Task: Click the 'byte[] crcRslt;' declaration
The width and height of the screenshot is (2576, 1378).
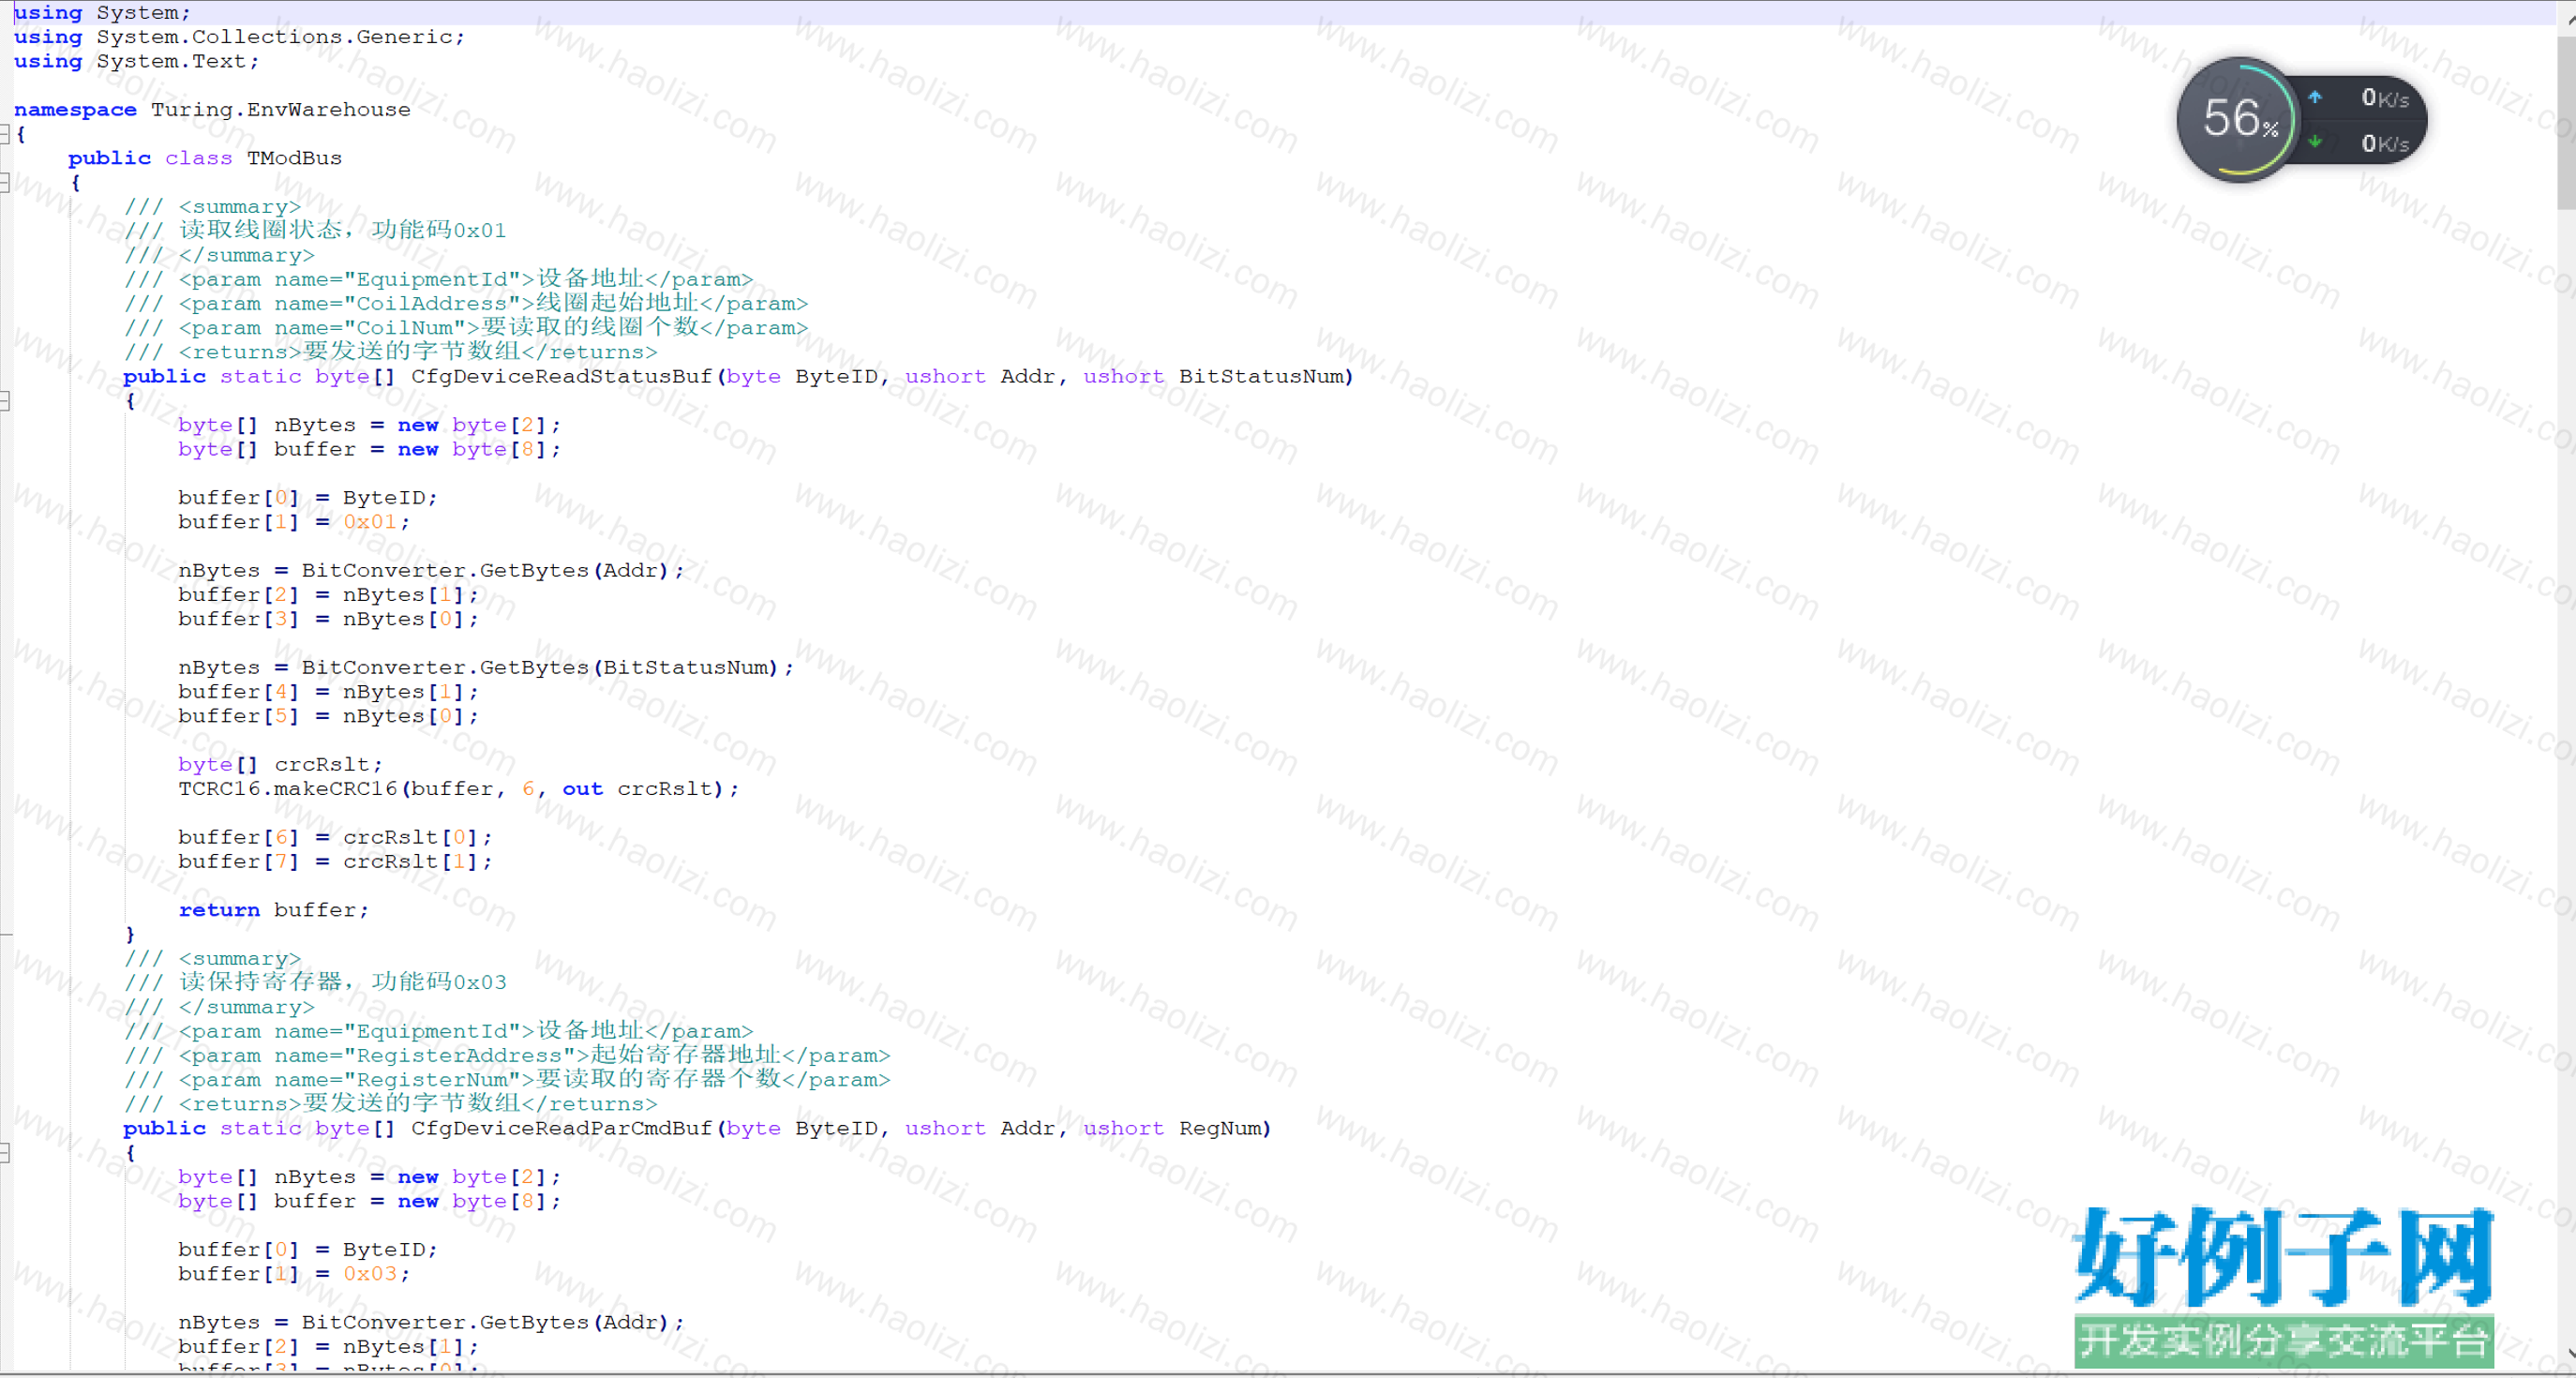Action: click(x=281, y=765)
